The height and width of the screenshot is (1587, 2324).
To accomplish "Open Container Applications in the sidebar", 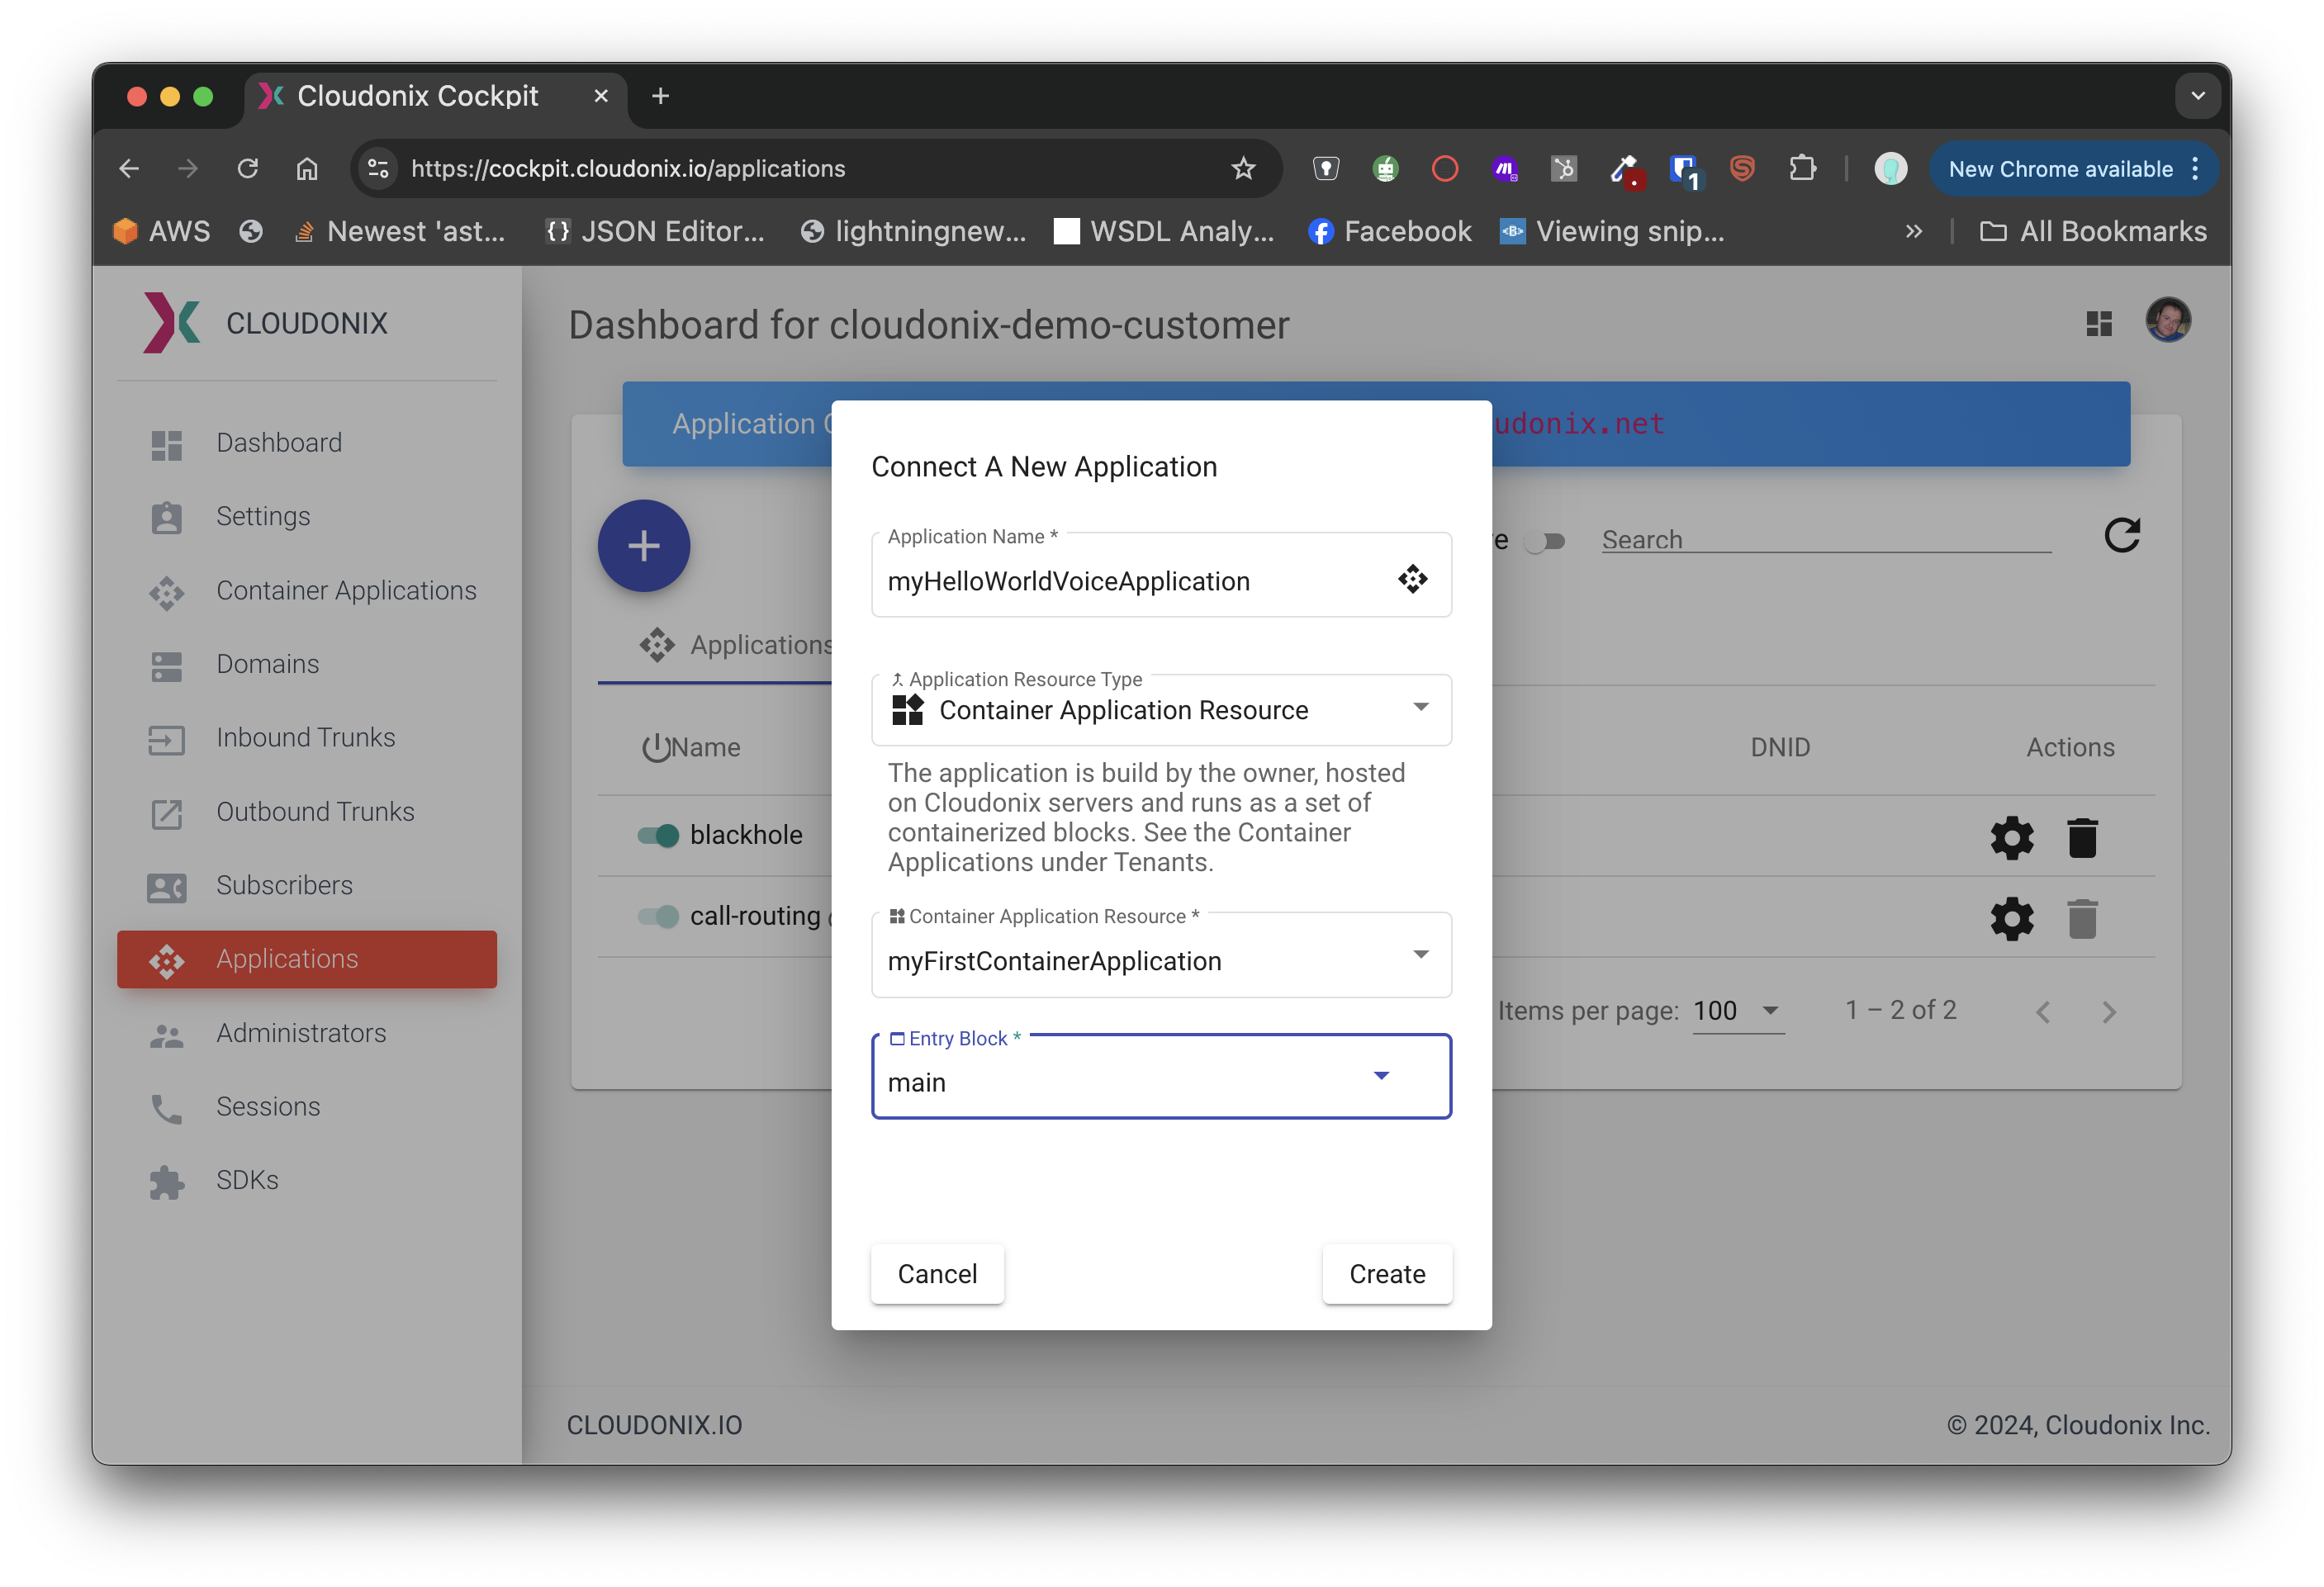I will click(x=345, y=590).
